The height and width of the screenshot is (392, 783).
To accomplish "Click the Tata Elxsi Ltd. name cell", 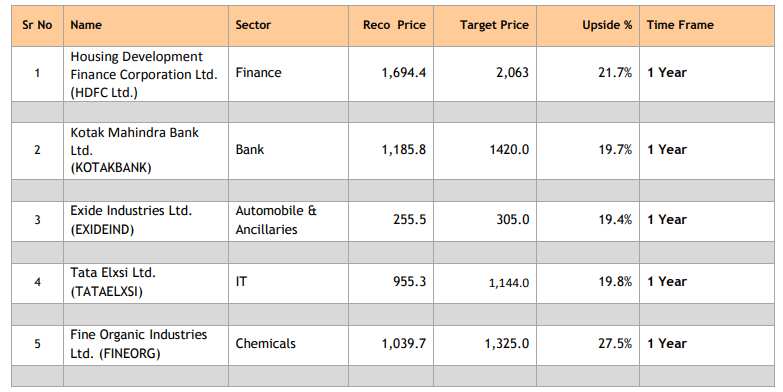I will coord(146,283).
